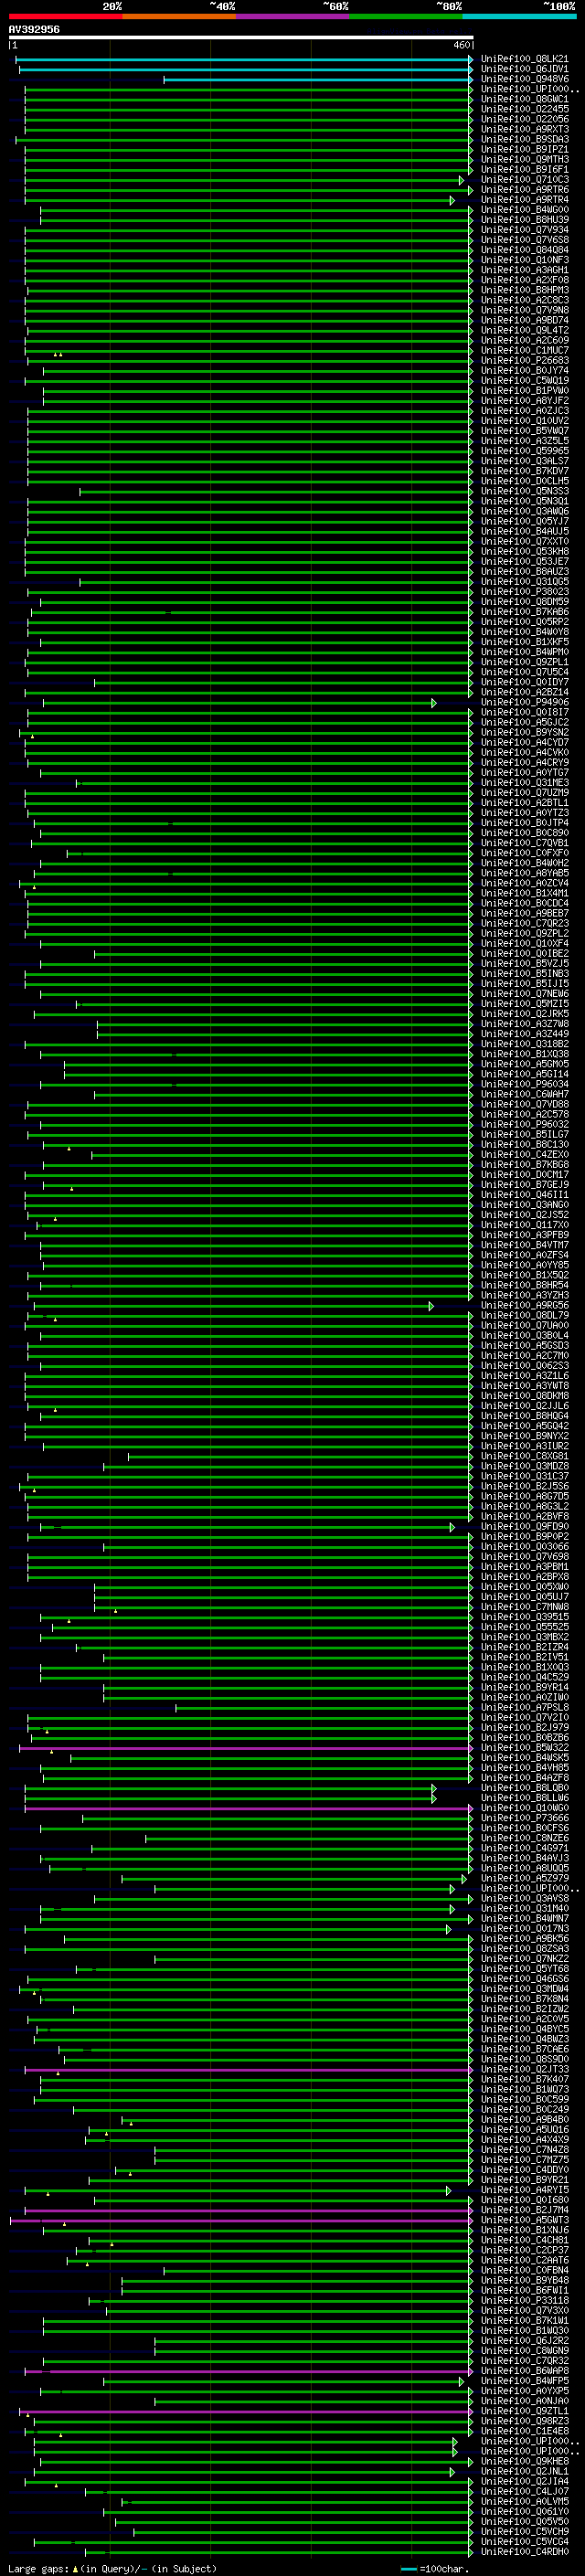Viewport: 585px width, 2576px height.
Task: Select hit label UniRef100_B2J5S6
Action: coord(525,1487)
